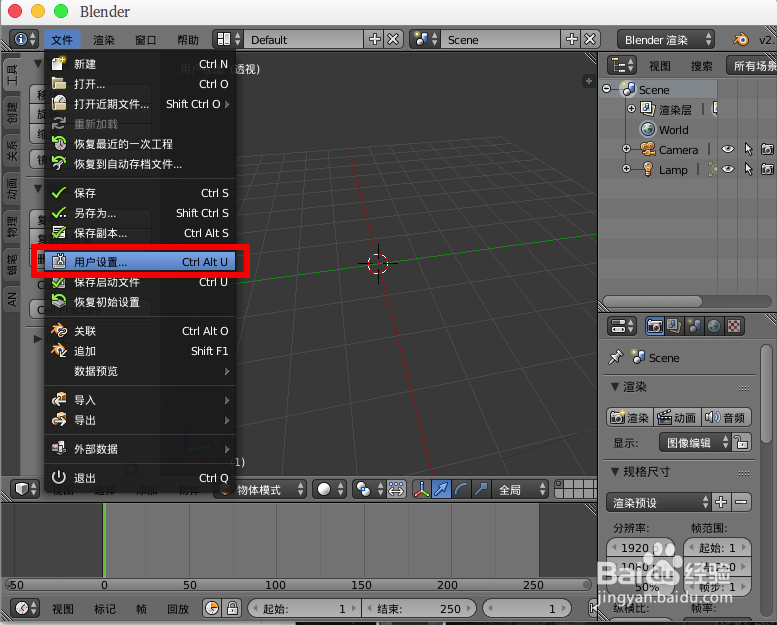Viewport: 777px width, 625px height.
Task: Toggle the lock beside 图像编辑 display
Action: (x=742, y=442)
